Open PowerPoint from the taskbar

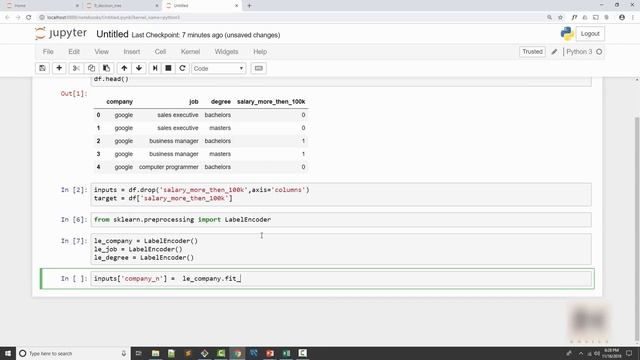(x=270, y=353)
